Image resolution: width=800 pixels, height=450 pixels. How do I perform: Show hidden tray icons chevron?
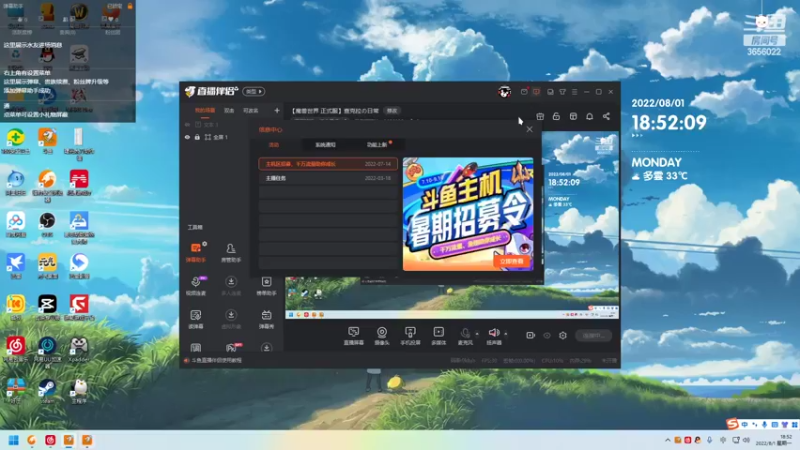point(667,440)
